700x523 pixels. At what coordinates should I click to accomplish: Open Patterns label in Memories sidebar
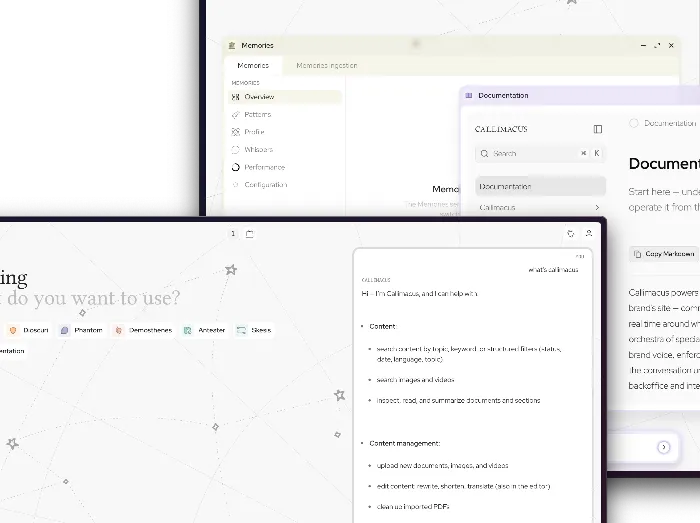258,115
